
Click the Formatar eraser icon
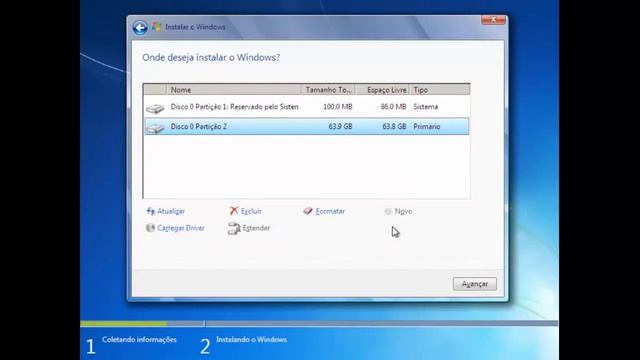pos(308,211)
